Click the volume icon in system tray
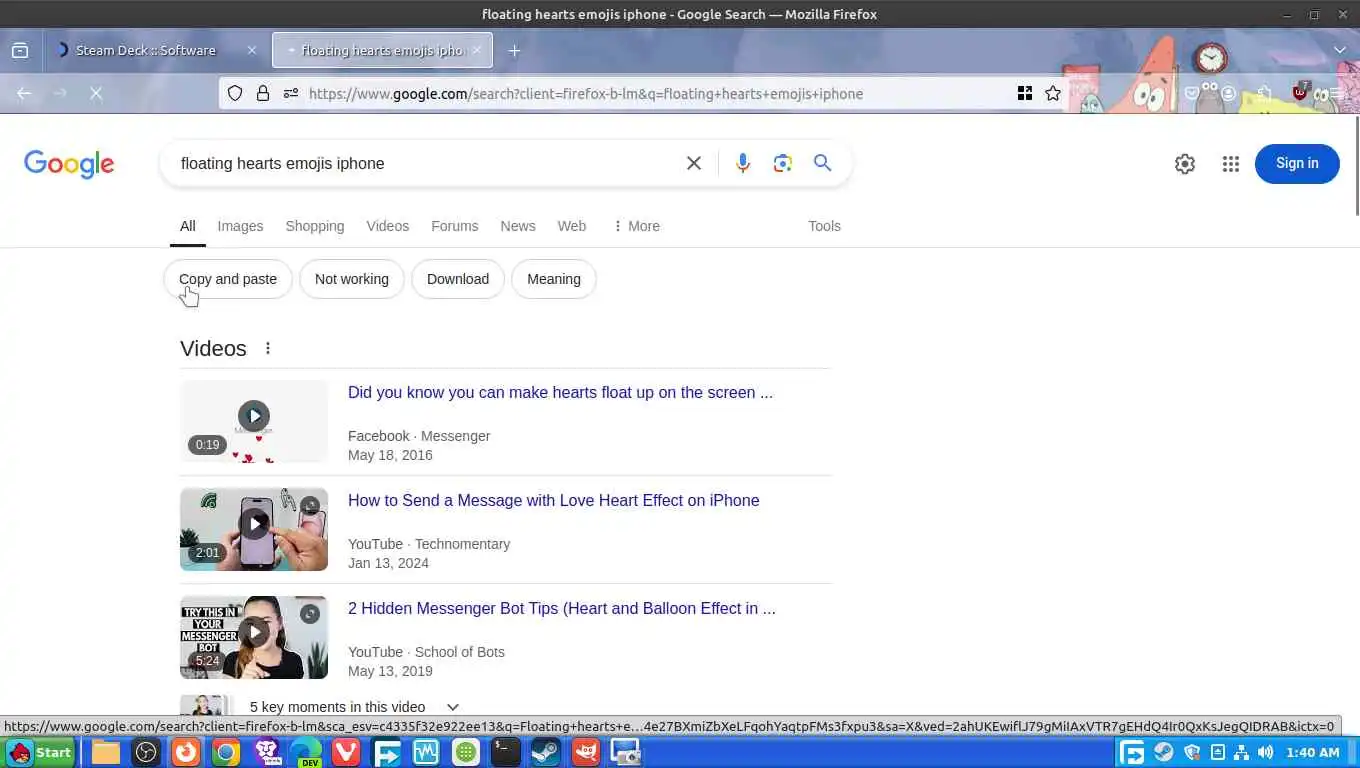 point(1265,752)
